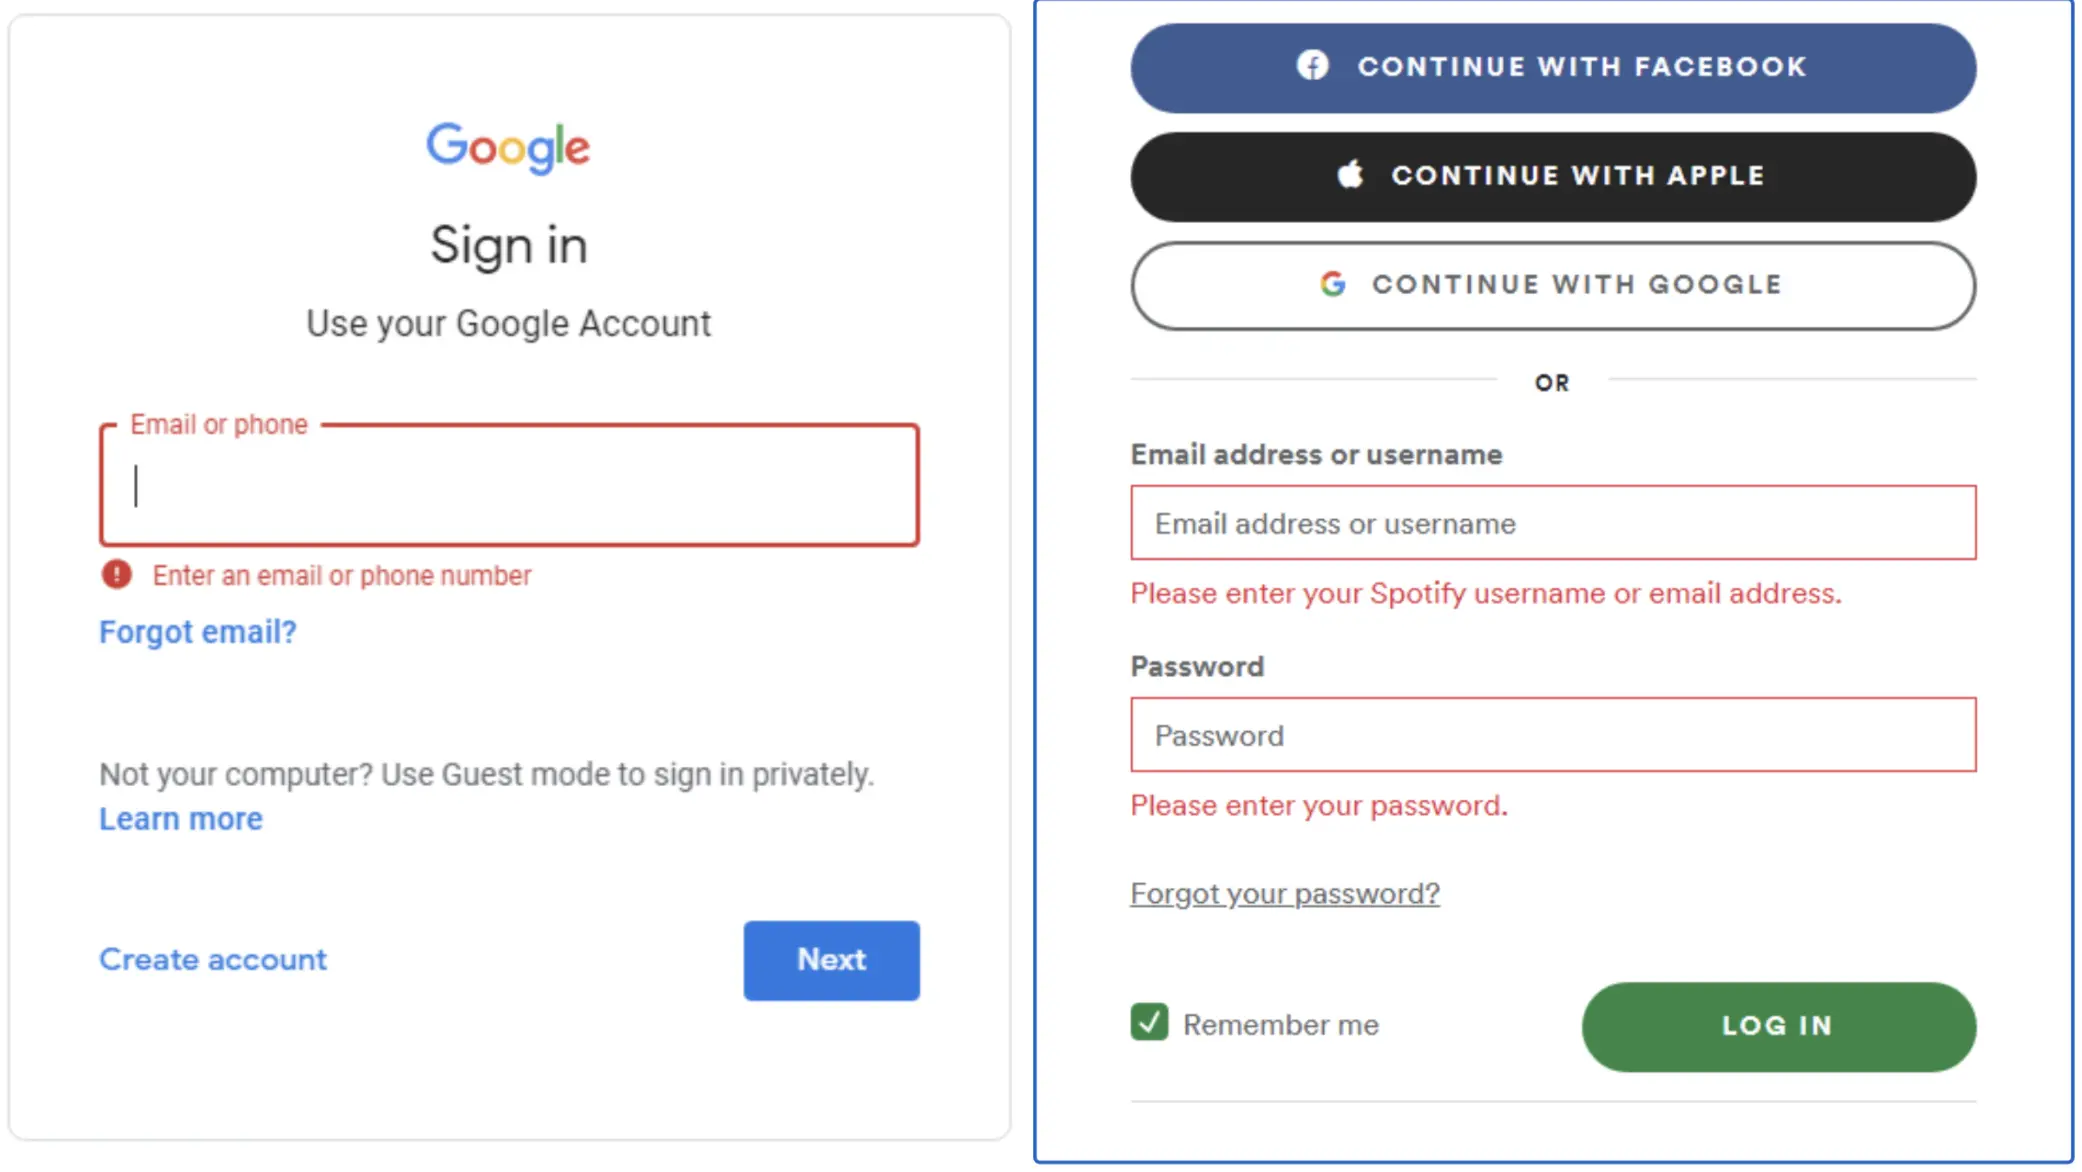Open the Forgot your password? link

(1285, 893)
